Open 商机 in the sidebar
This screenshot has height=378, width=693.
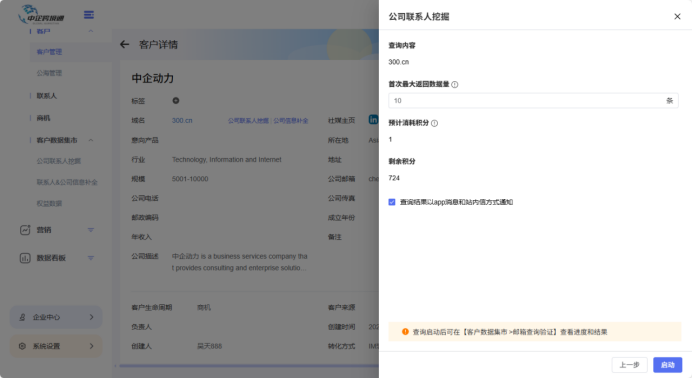pos(43,118)
